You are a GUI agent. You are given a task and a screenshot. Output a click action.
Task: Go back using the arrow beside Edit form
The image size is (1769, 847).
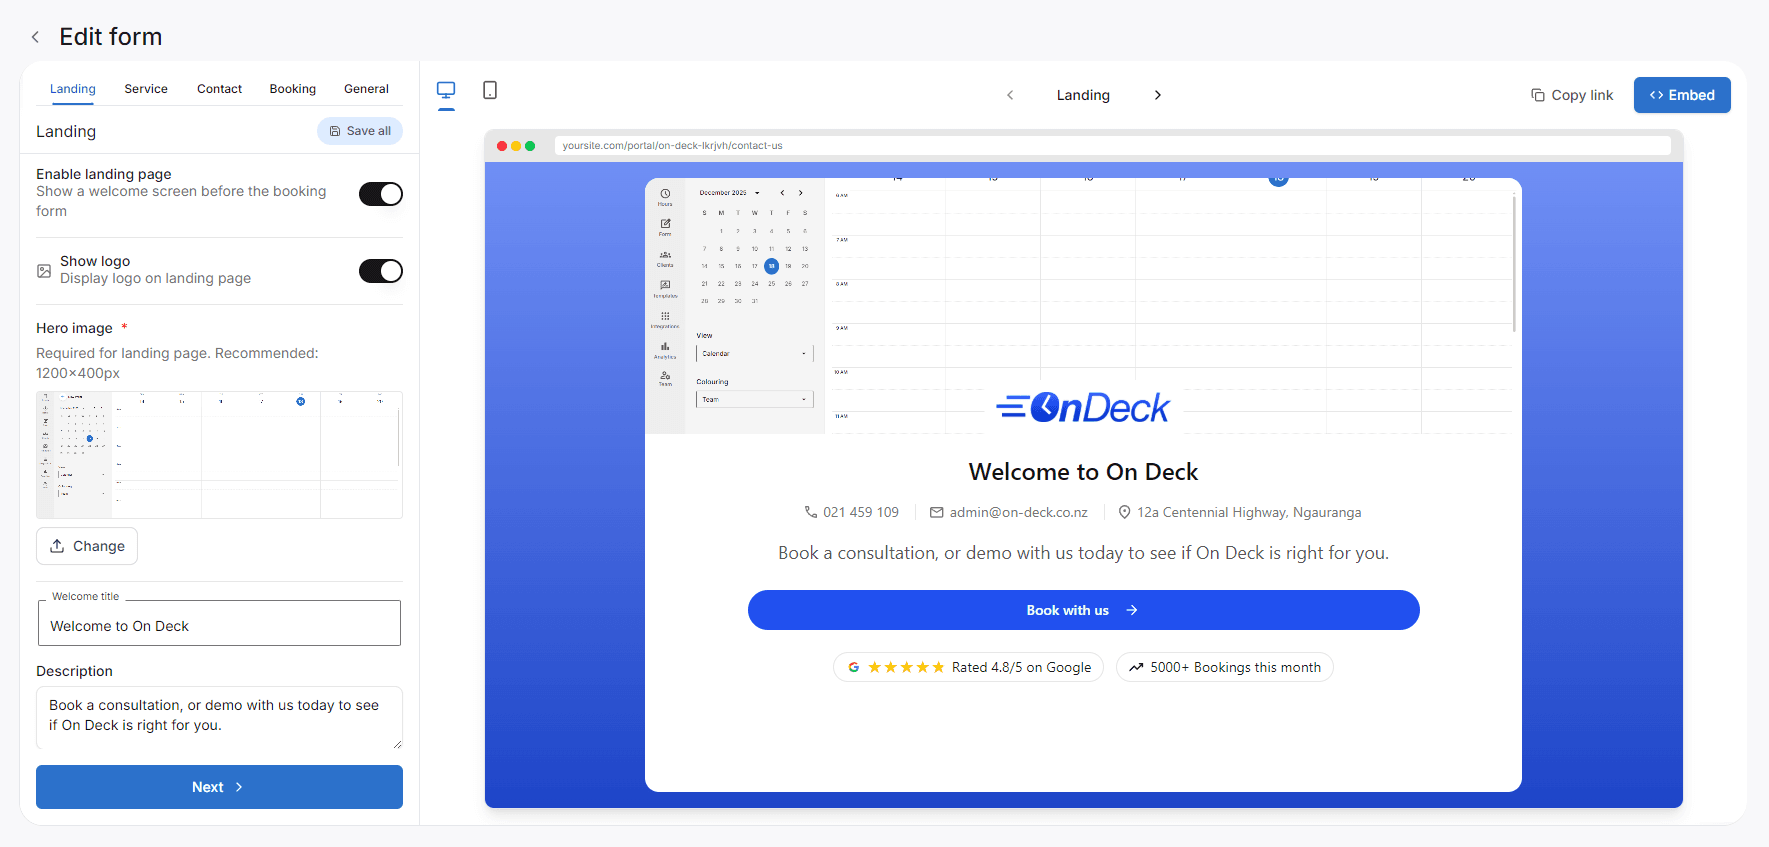tap(35, 37)
